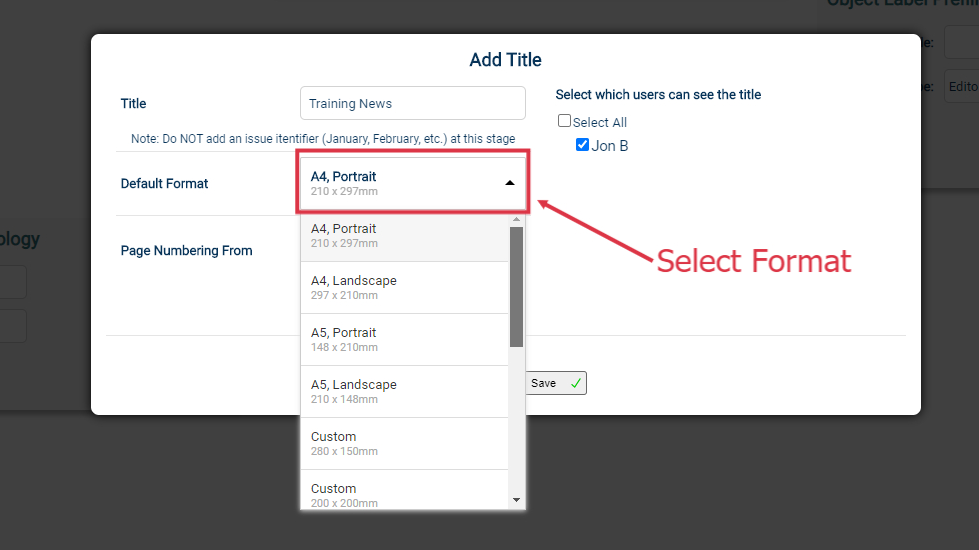Select A4, Portrait in the list
The image size is (979, 550).
point(405,236)
